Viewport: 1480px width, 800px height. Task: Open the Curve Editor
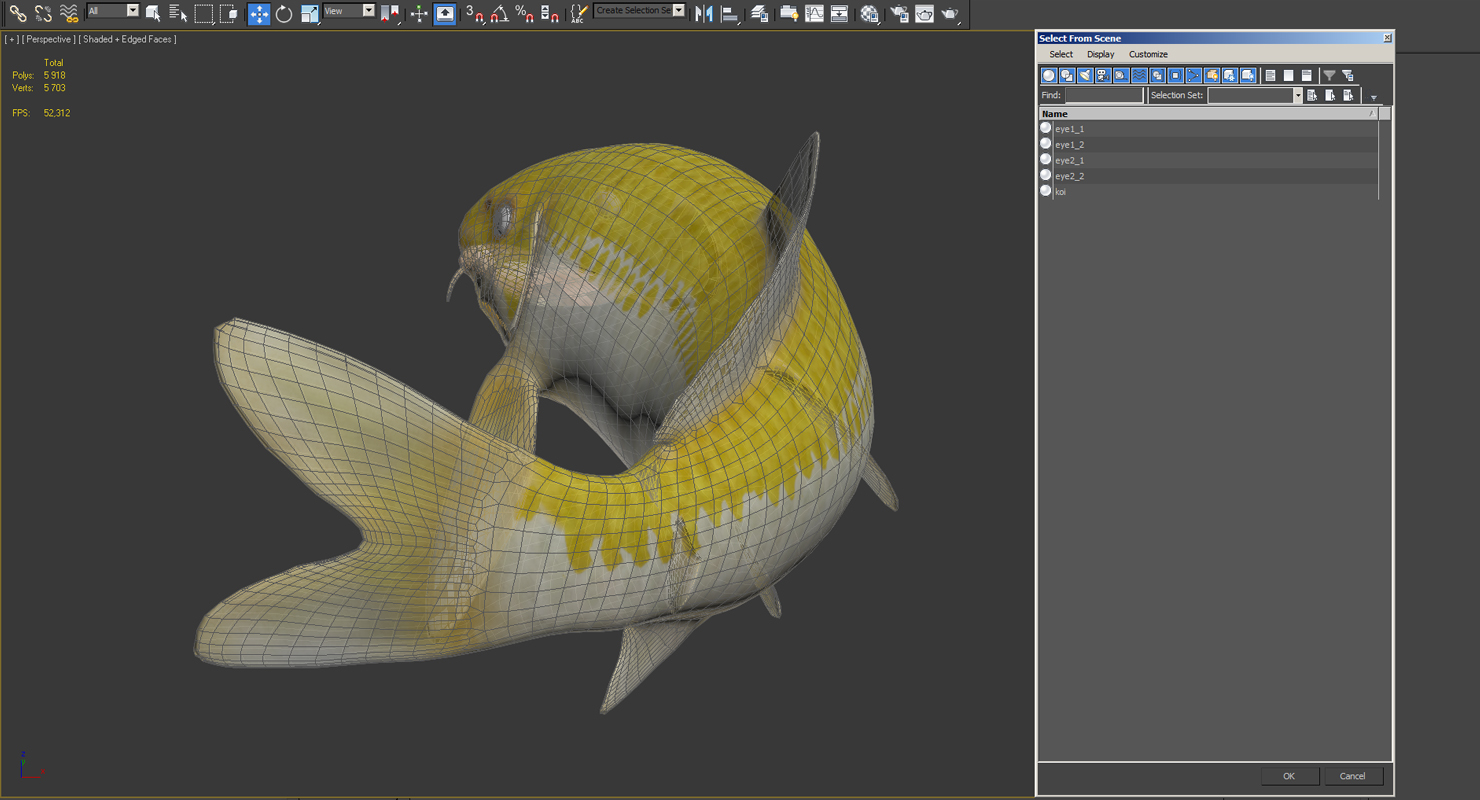point(815,13)
